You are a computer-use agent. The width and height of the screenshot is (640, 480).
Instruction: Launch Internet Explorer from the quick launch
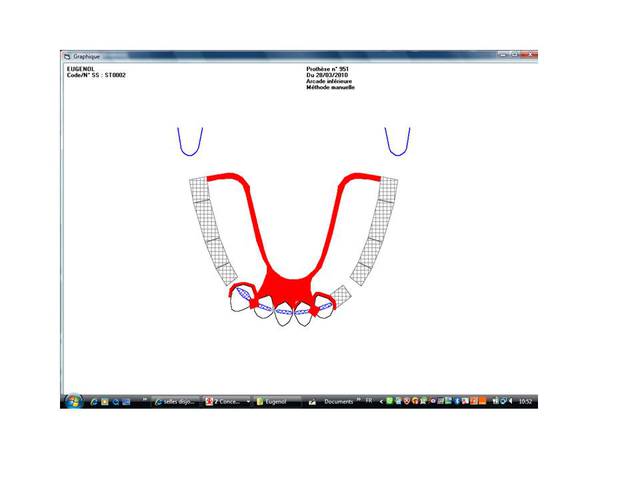pos(93,402)
